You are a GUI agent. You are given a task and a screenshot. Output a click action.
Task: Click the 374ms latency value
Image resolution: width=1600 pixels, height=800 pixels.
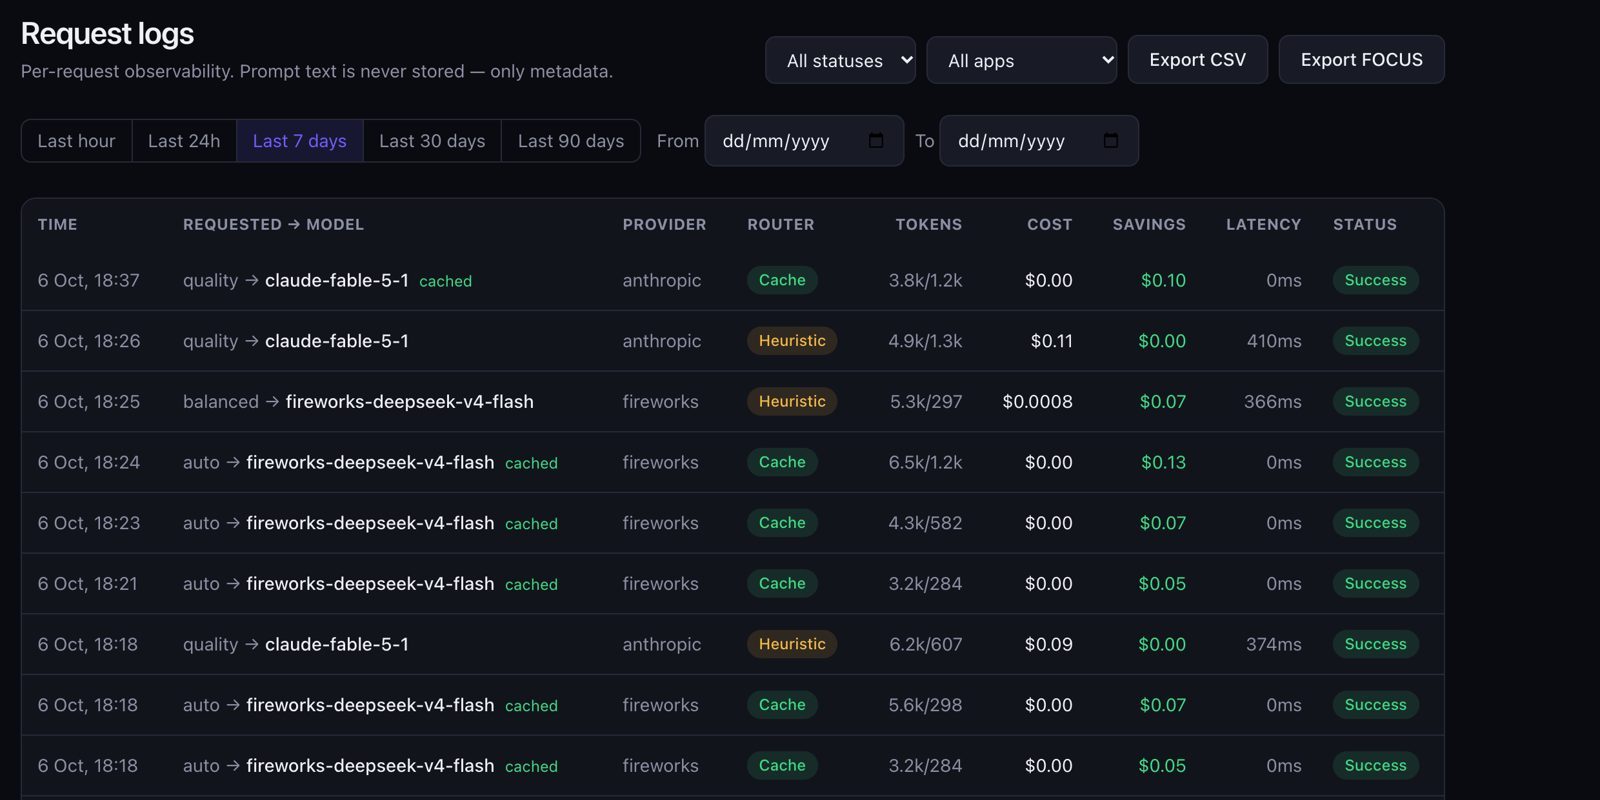1274,645
